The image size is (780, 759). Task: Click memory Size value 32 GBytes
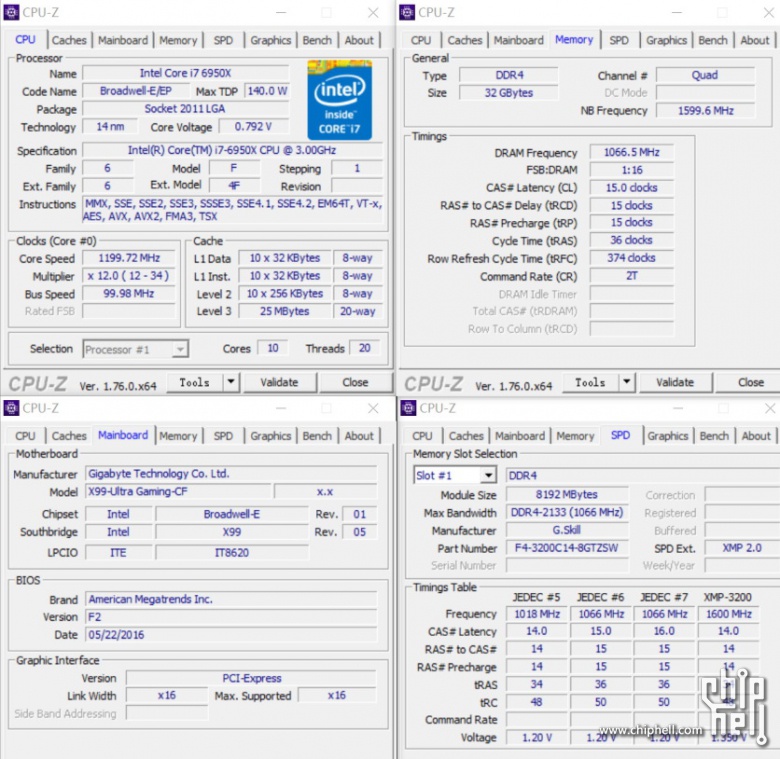coord(509,93)
